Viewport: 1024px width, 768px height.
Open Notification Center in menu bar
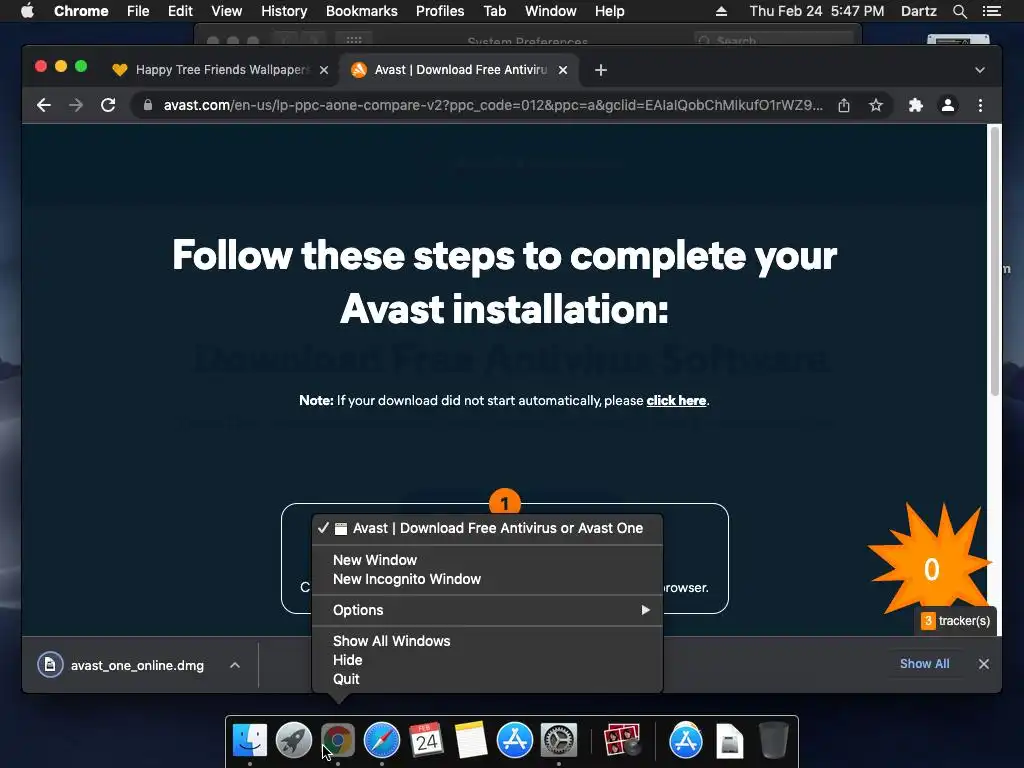click(x=991, y=11)
